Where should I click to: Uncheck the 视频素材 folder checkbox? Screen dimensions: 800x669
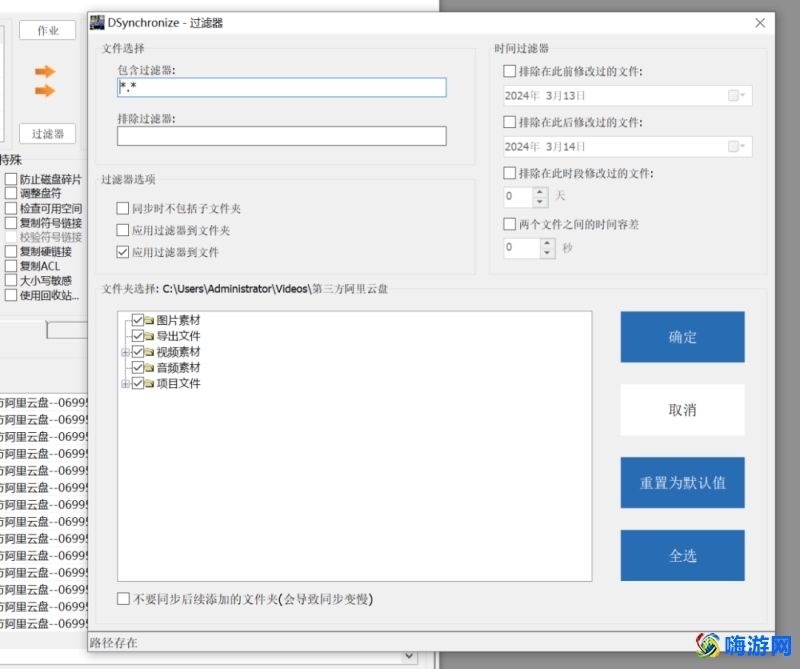click(138, 352)
